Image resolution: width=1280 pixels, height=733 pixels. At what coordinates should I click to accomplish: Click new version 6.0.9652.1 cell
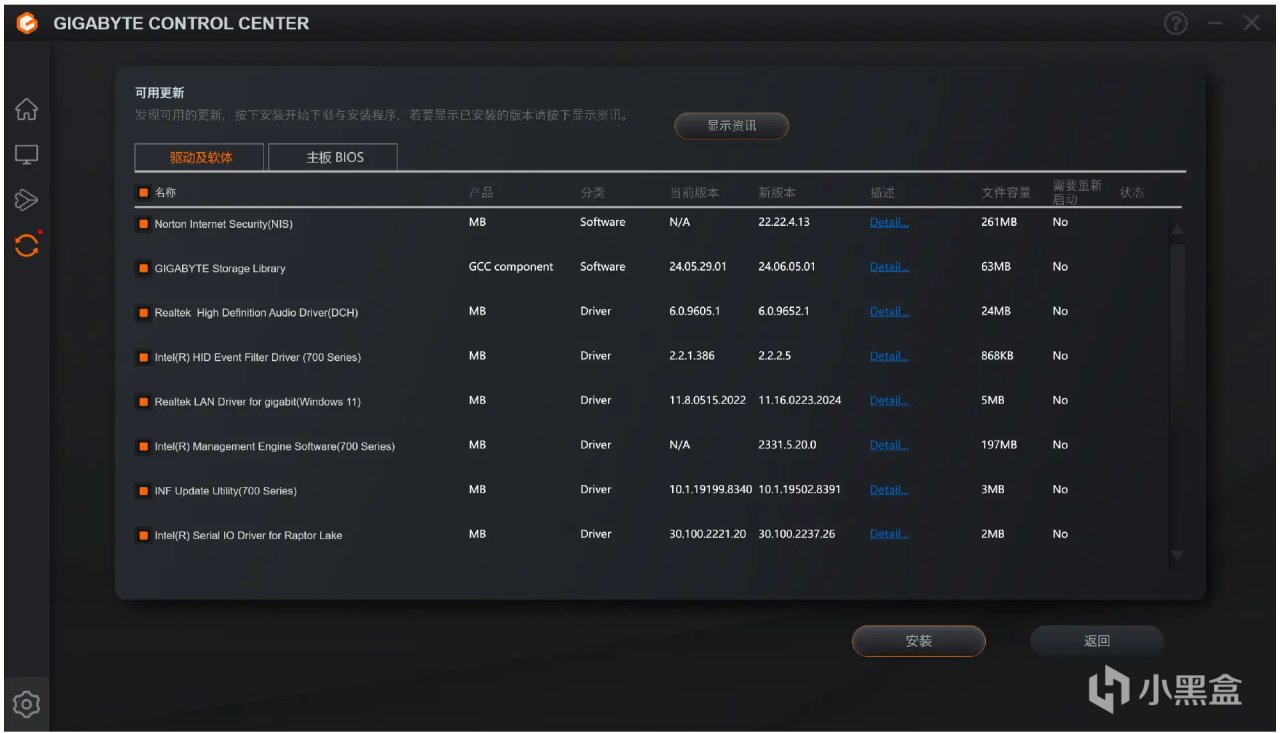784,311
